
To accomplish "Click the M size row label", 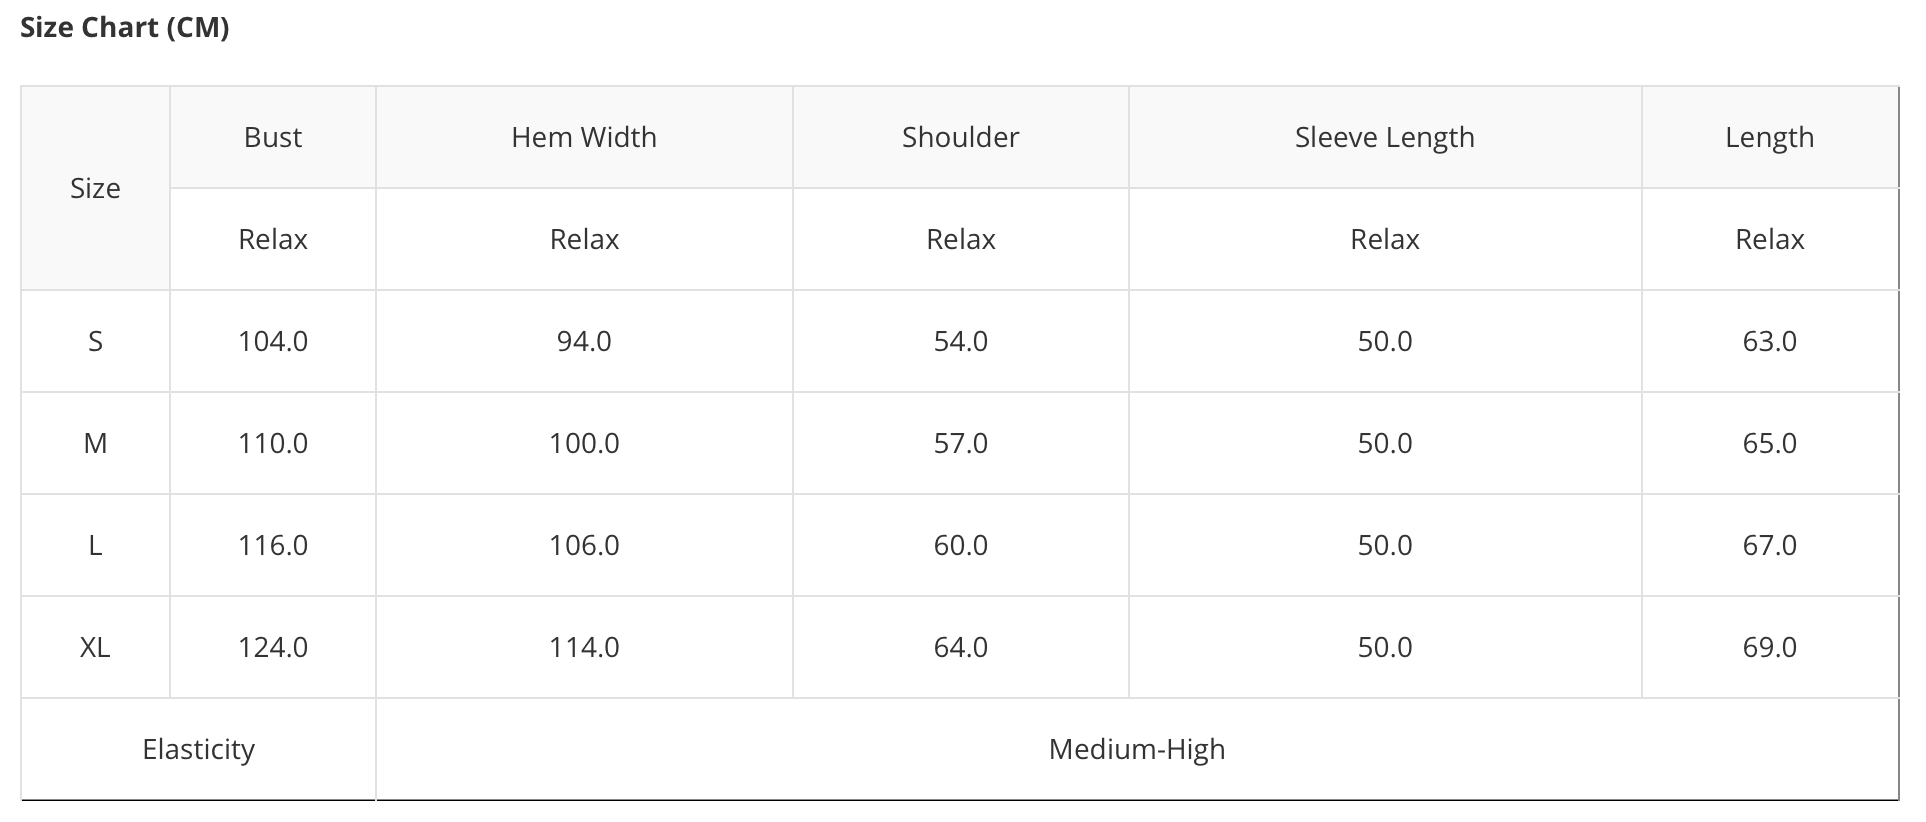I will [x=95, y=443].
